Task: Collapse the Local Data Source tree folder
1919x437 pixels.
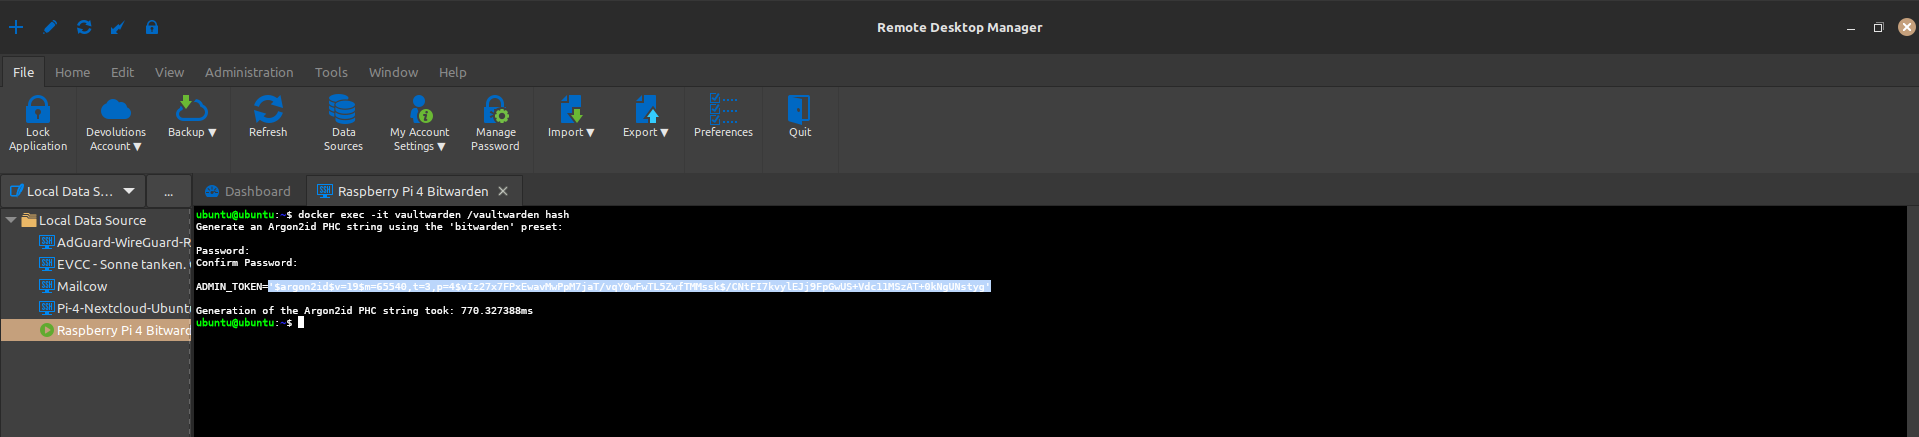Action: click(11, 220)
